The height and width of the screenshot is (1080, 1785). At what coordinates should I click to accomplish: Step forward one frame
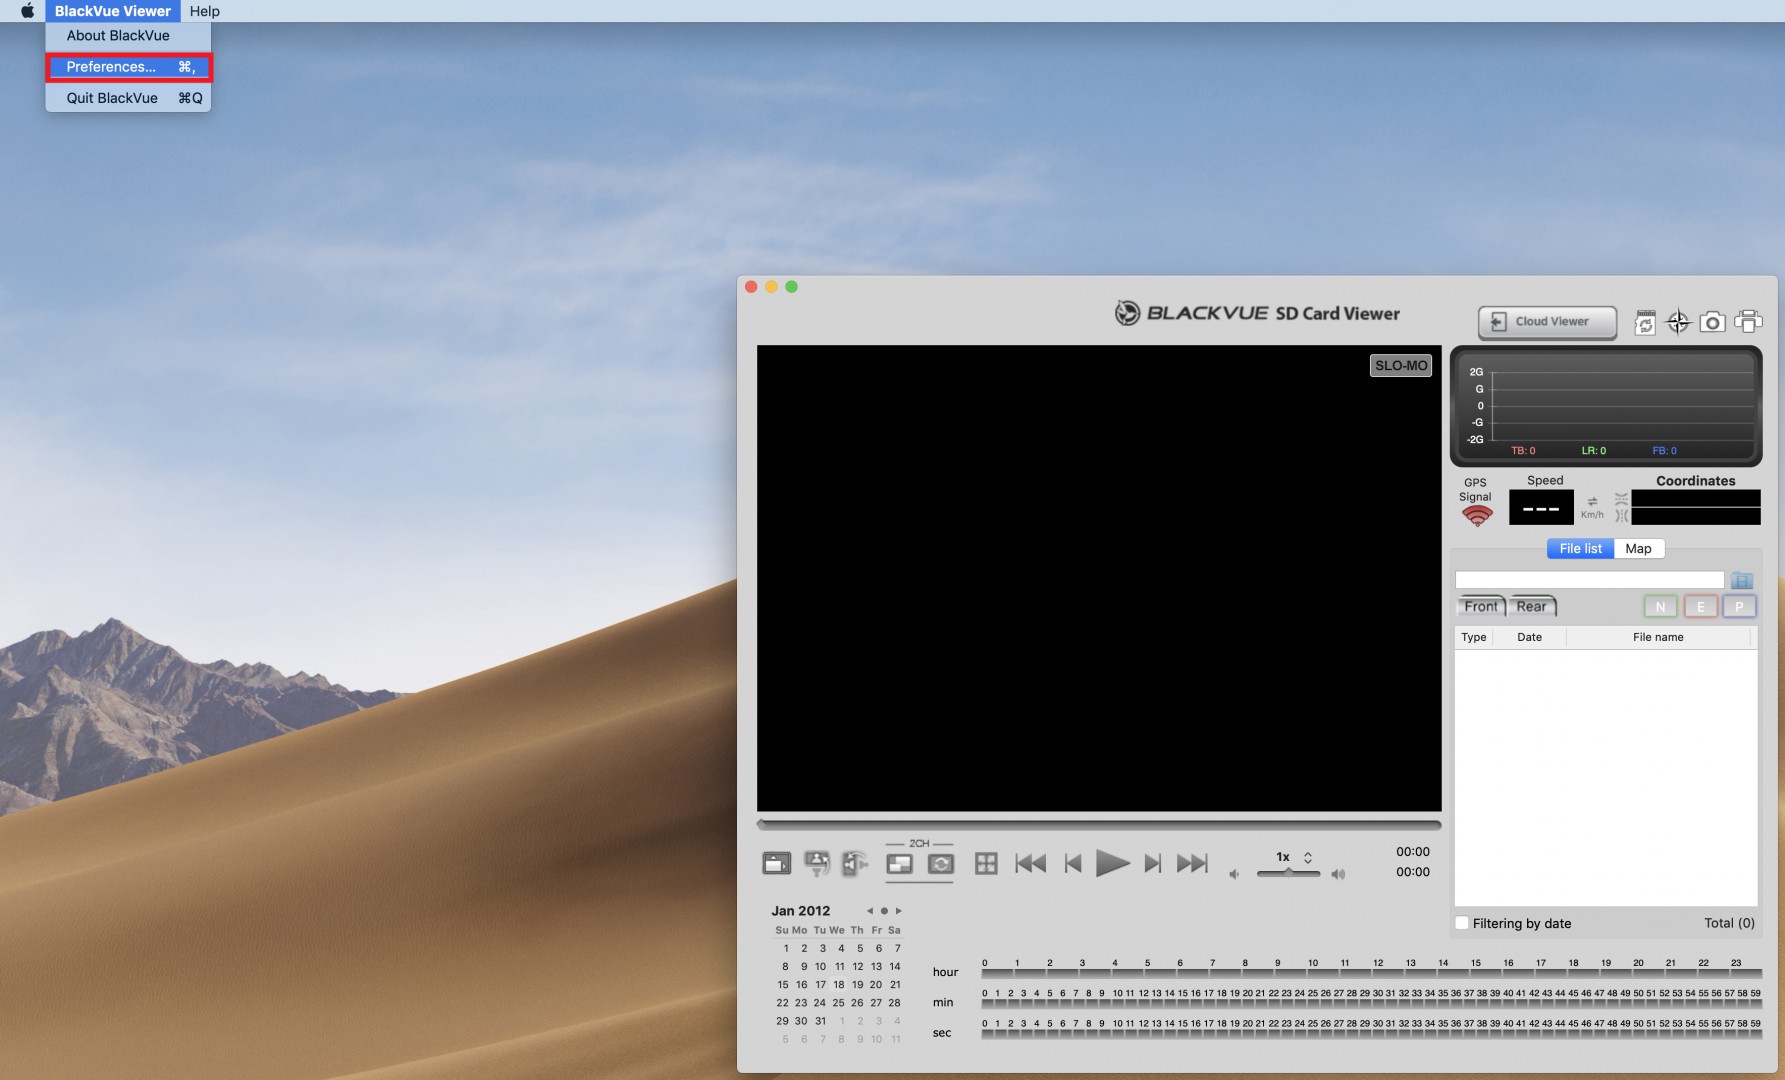click(1152, 863)
